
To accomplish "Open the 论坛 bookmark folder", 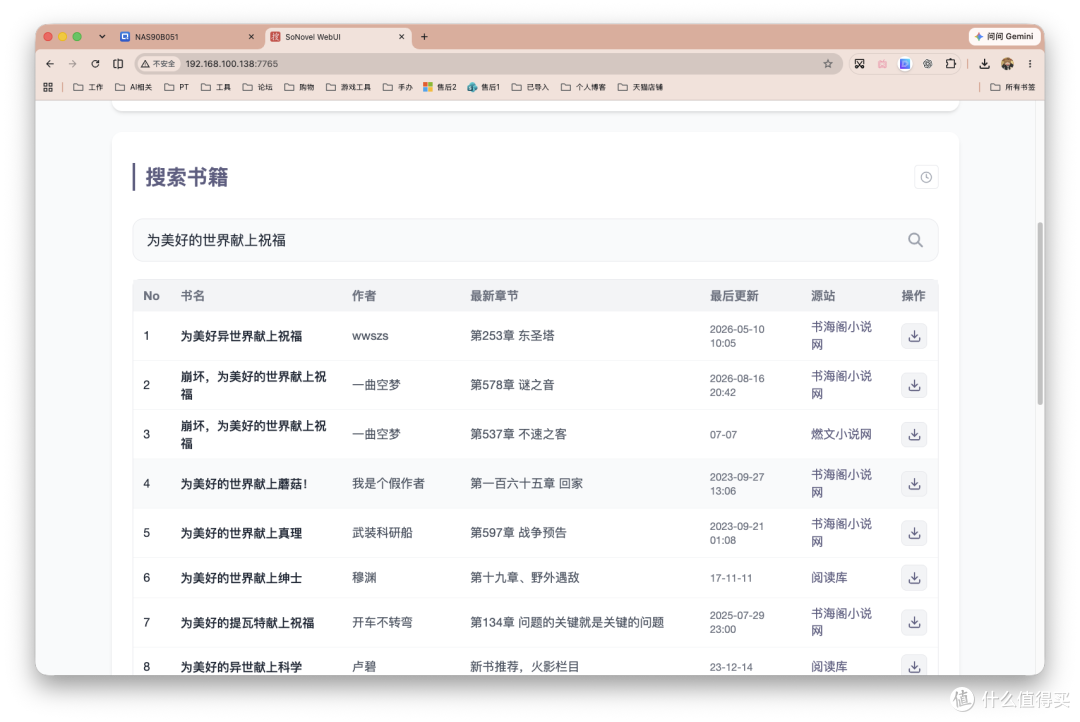I will [x=258, y=87].
